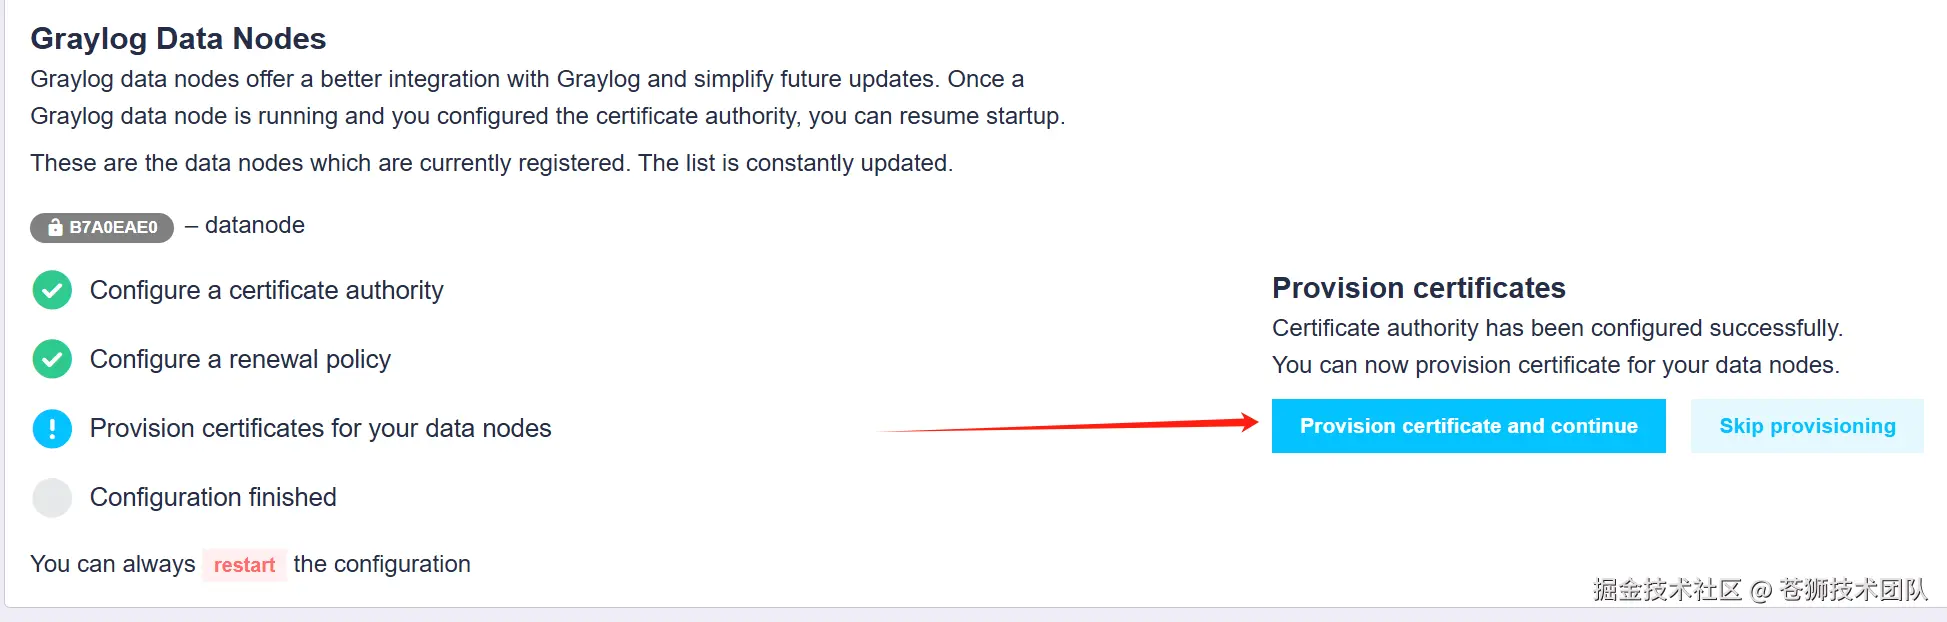Click the 'Provision certificates' heading
The image size is (1947, 622).
[x=1418, y=288]
